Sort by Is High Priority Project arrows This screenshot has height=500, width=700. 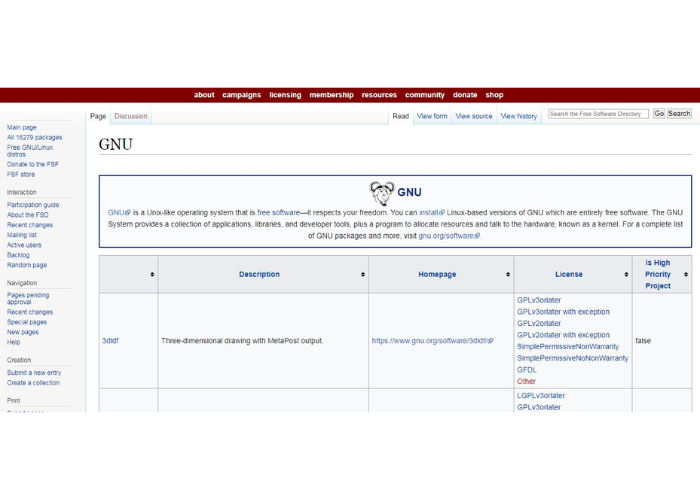[x=686, y=275]
